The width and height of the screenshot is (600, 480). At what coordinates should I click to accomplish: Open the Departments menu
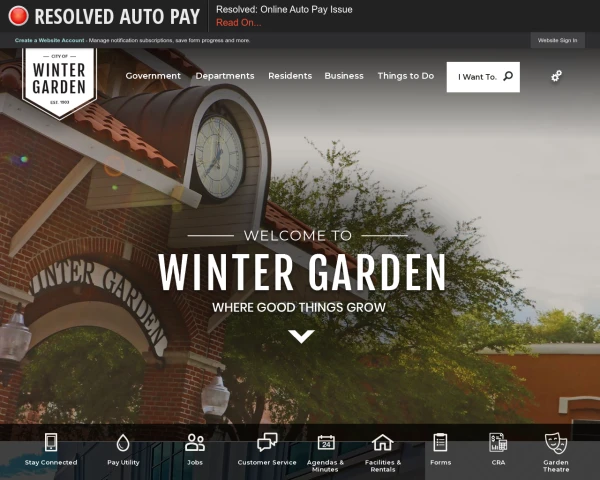pos(225,76)
